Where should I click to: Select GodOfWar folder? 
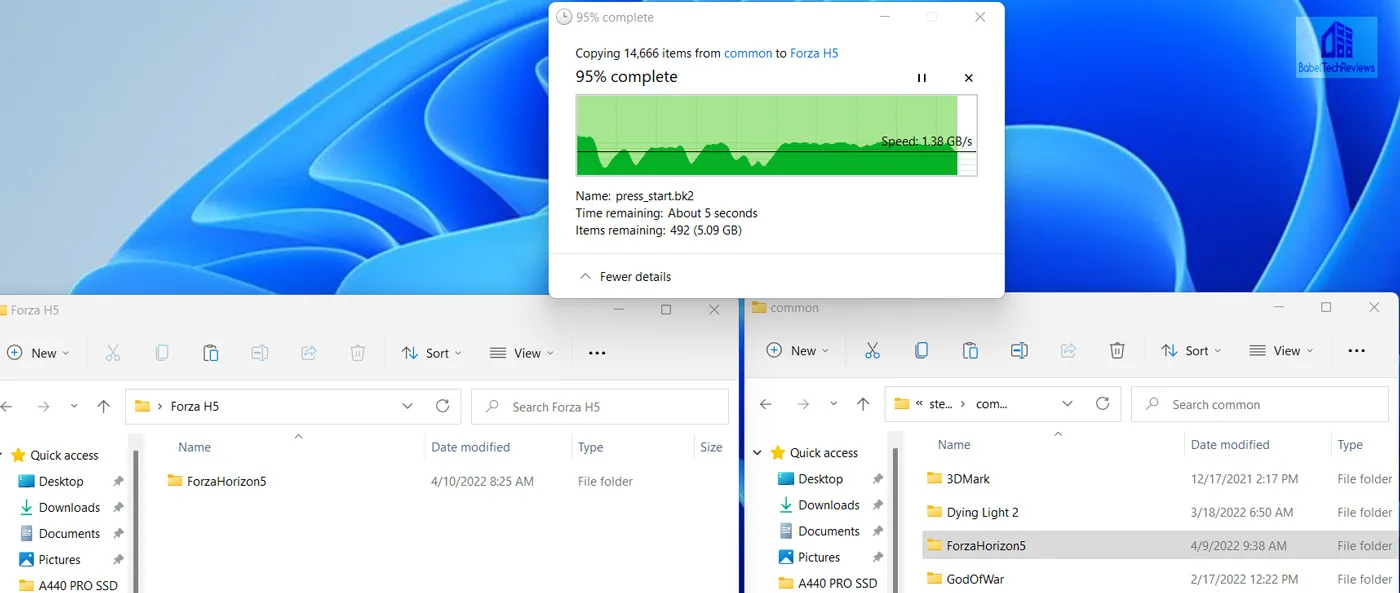pyautogui.click(x=965, y=579)
